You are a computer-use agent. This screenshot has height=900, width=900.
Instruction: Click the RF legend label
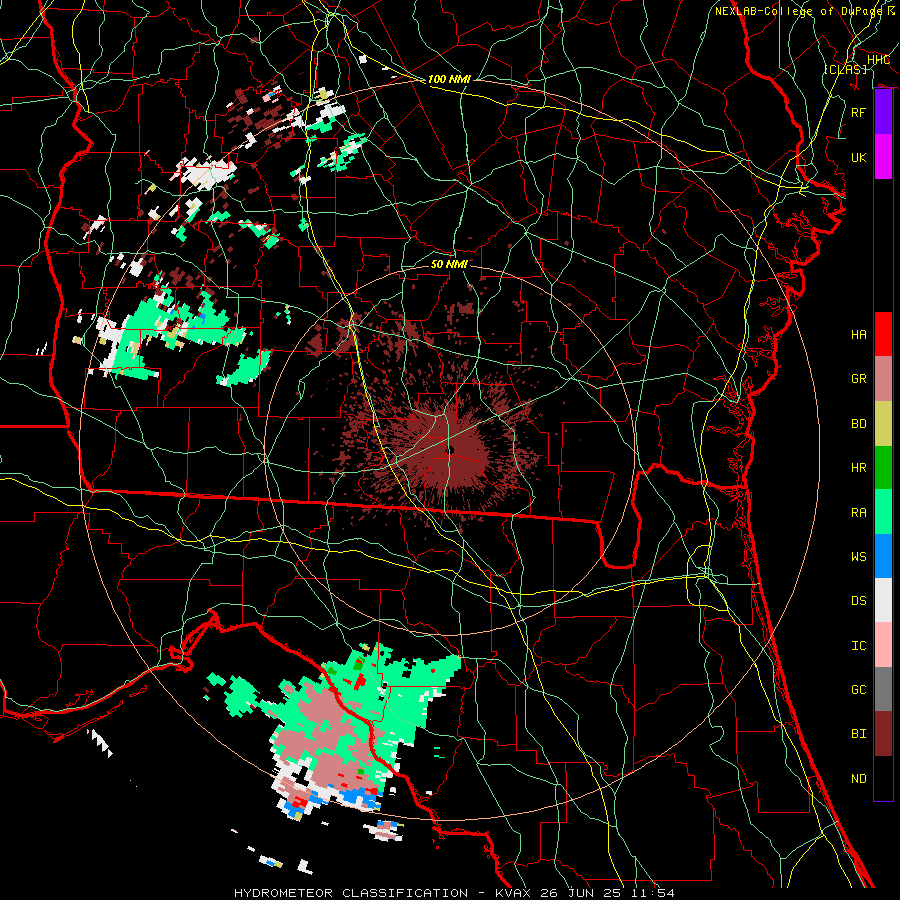[x=859, y=112]
